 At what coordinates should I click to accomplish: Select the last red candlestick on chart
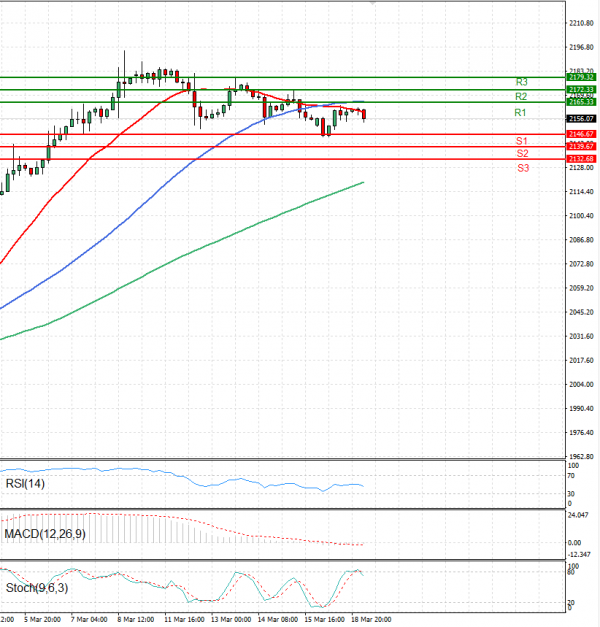pos(364,114)
